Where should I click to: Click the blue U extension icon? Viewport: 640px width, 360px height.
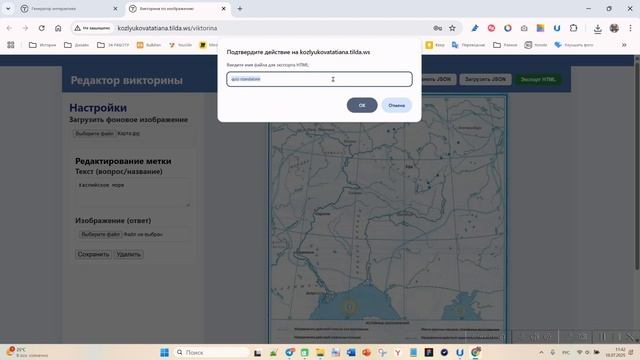(x=557, y=28)
